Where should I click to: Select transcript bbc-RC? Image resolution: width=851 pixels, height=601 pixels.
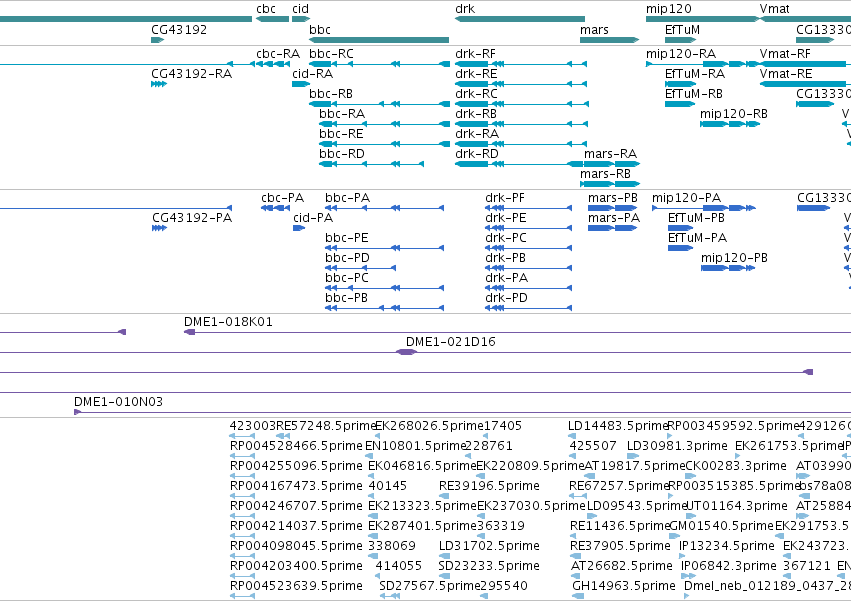[379, 64]
